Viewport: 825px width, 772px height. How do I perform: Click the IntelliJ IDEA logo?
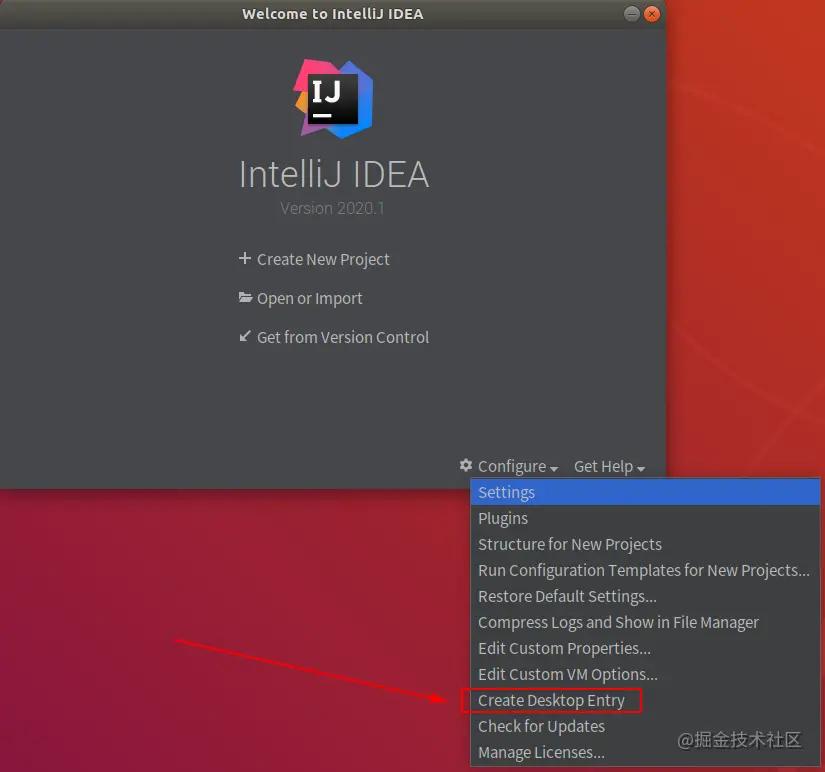333,99
